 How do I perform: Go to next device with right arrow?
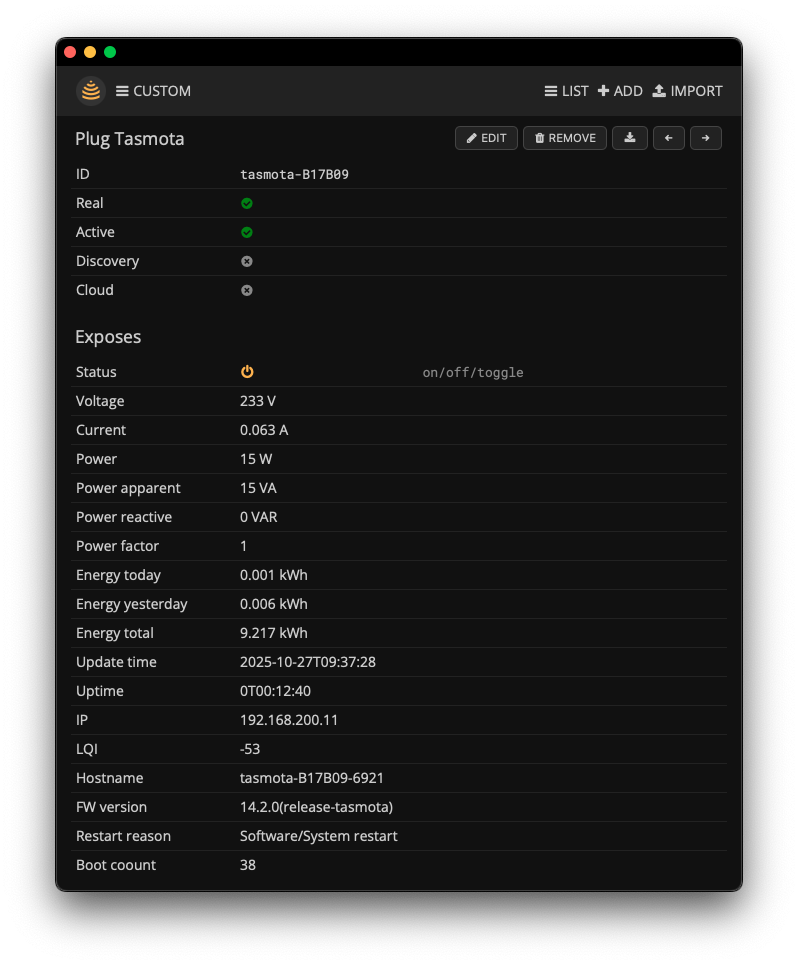click(x=706, y=138)
